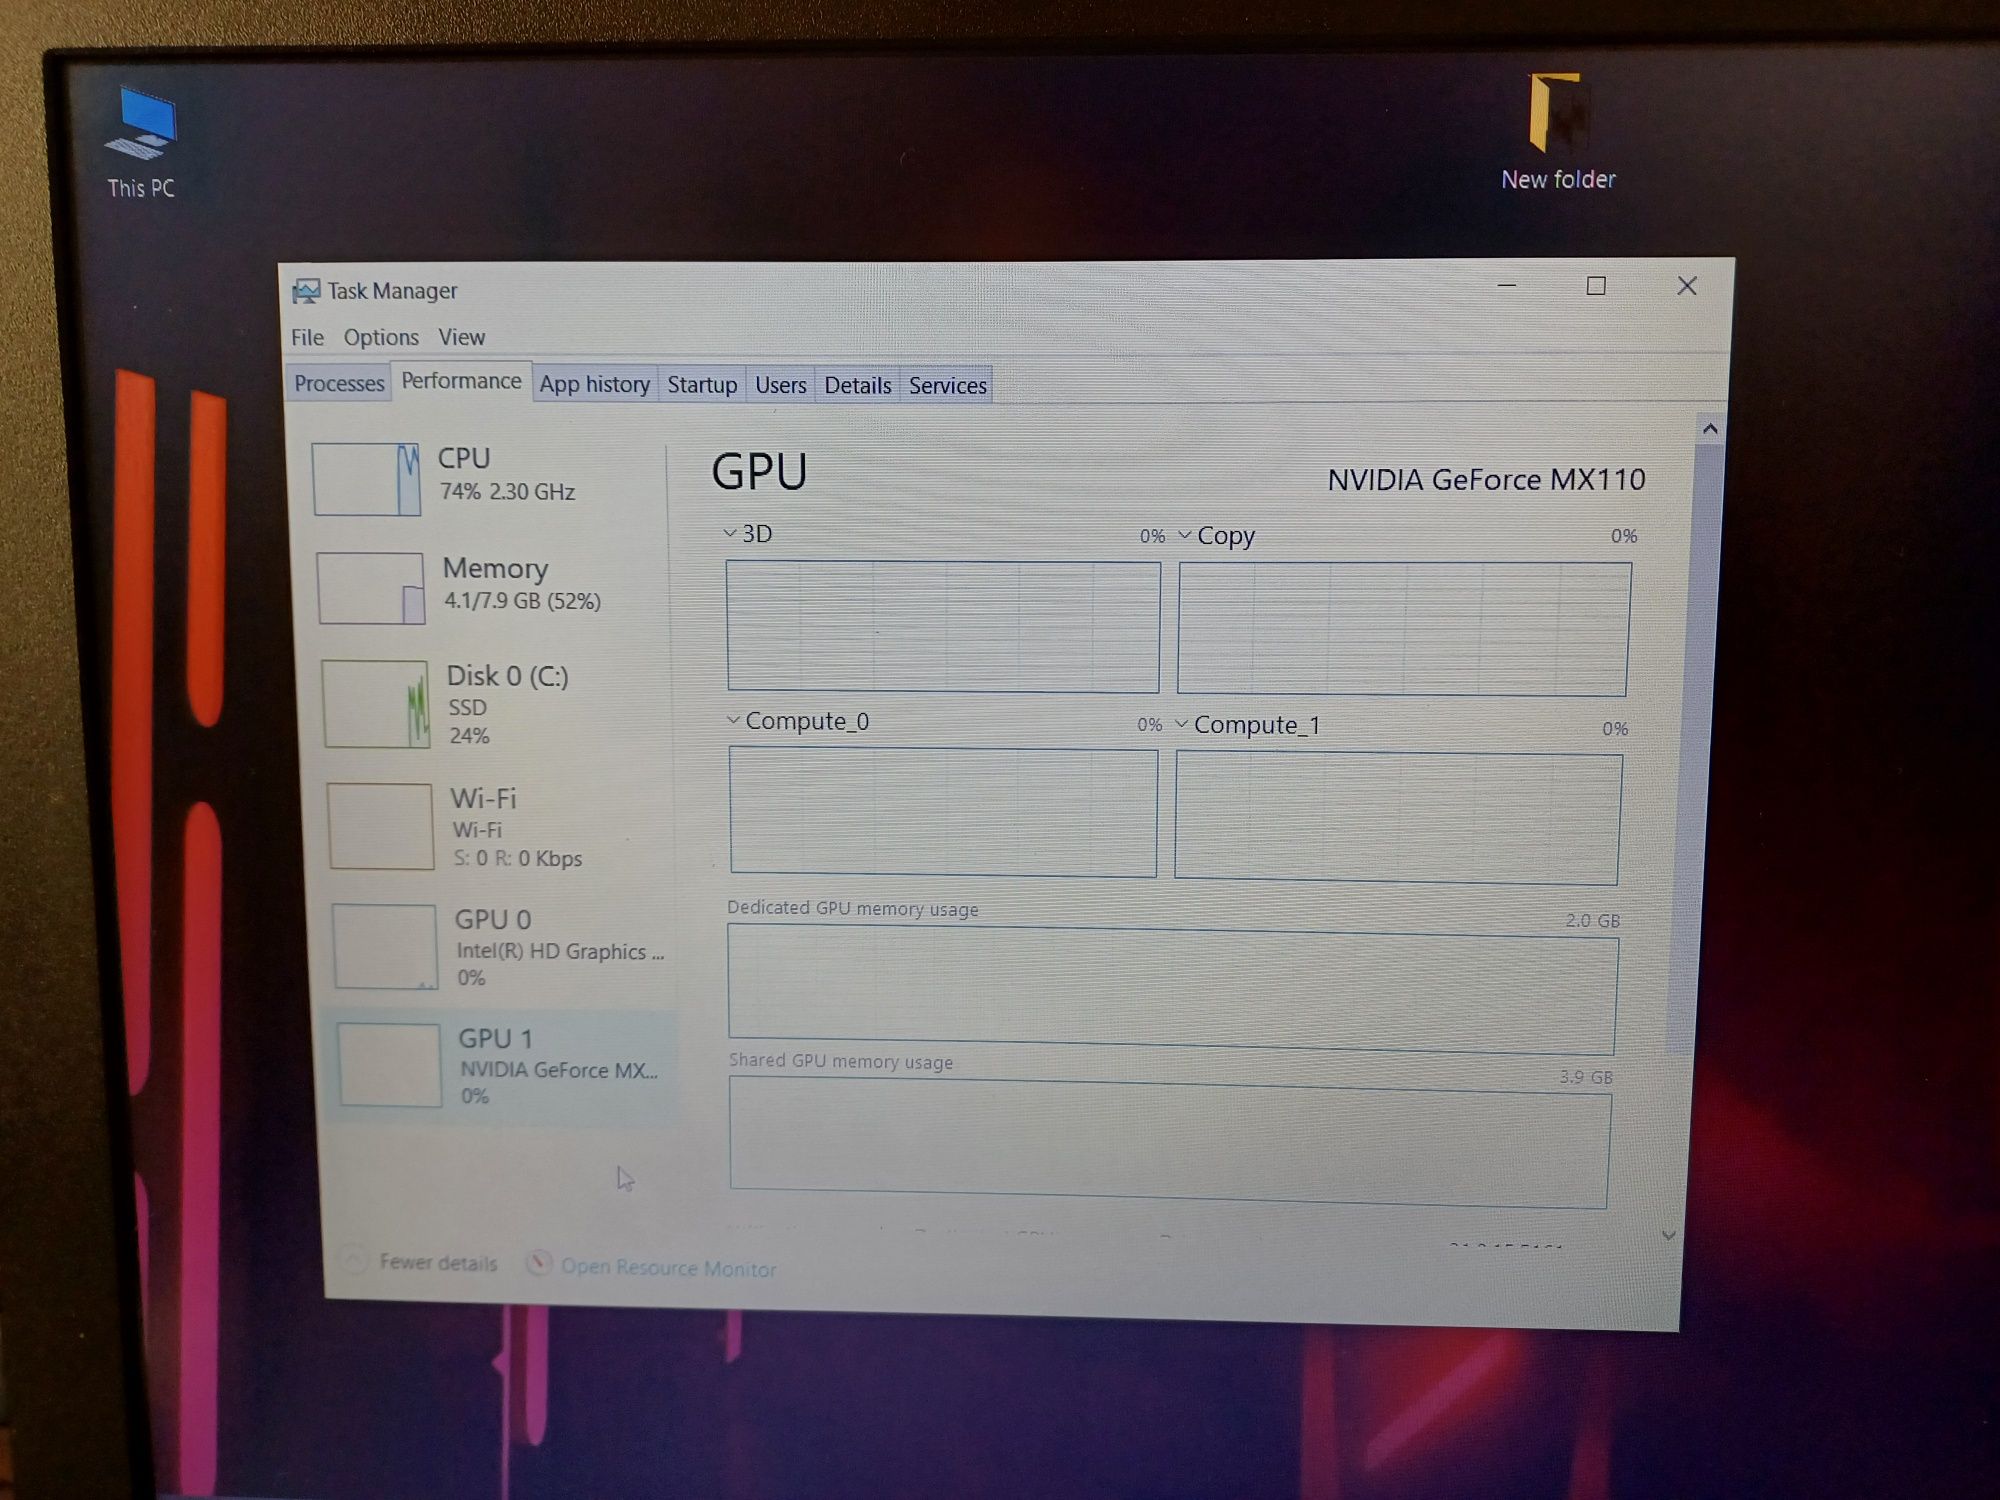The width and height of the screenshot is (2000, 1500).
Task: Click the scrollbar down arrow
Action: [1668, 1235]
